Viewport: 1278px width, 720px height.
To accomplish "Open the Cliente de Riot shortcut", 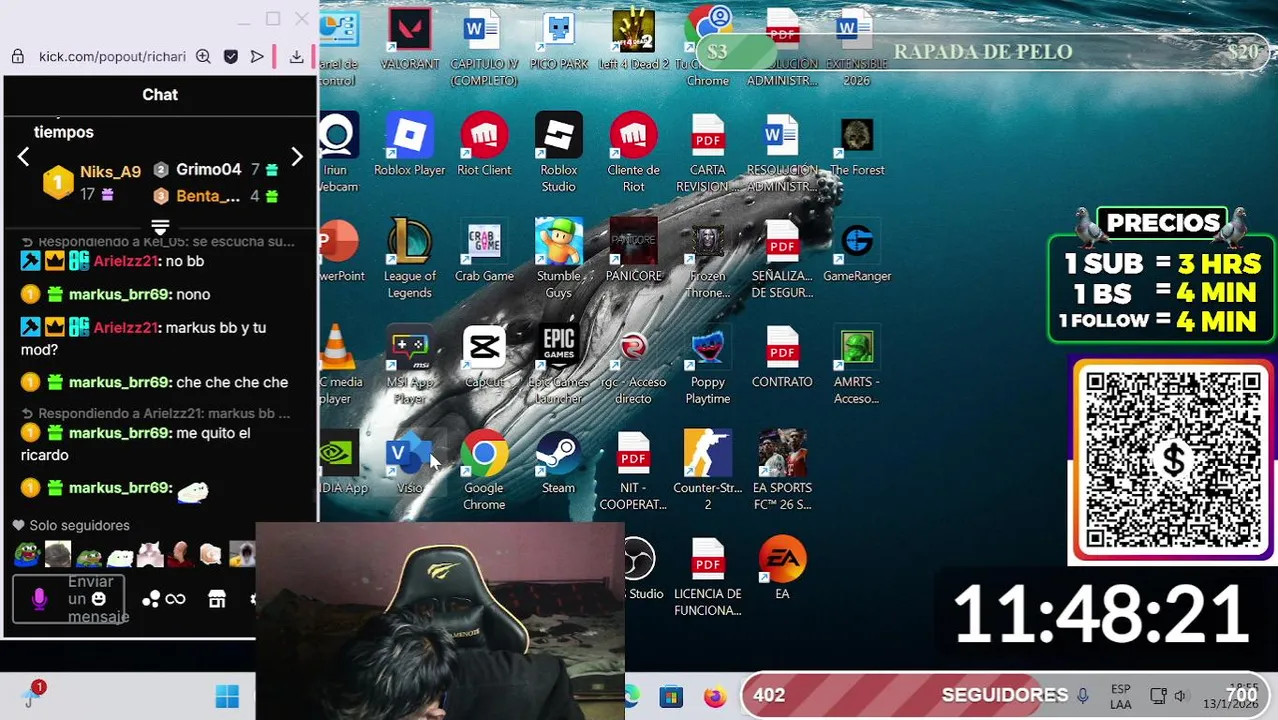I will tap(633, 154).
